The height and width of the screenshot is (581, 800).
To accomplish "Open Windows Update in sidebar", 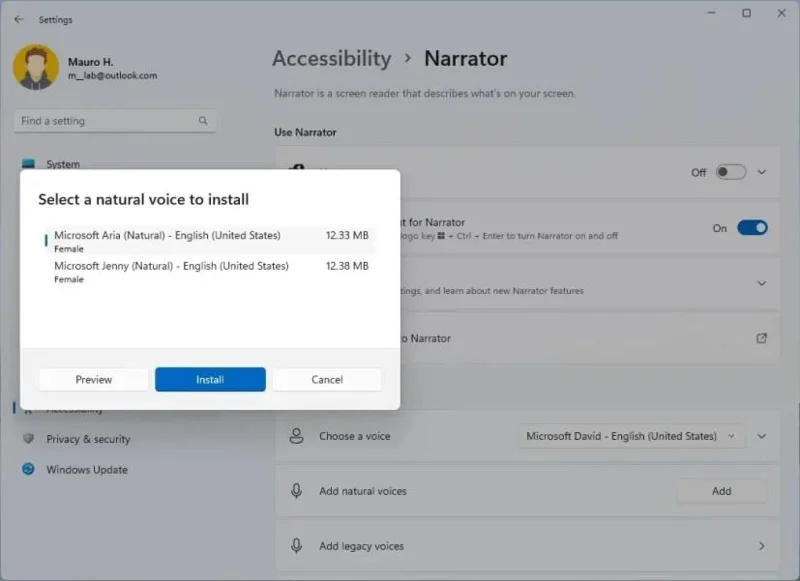I will tap(87, 469).
